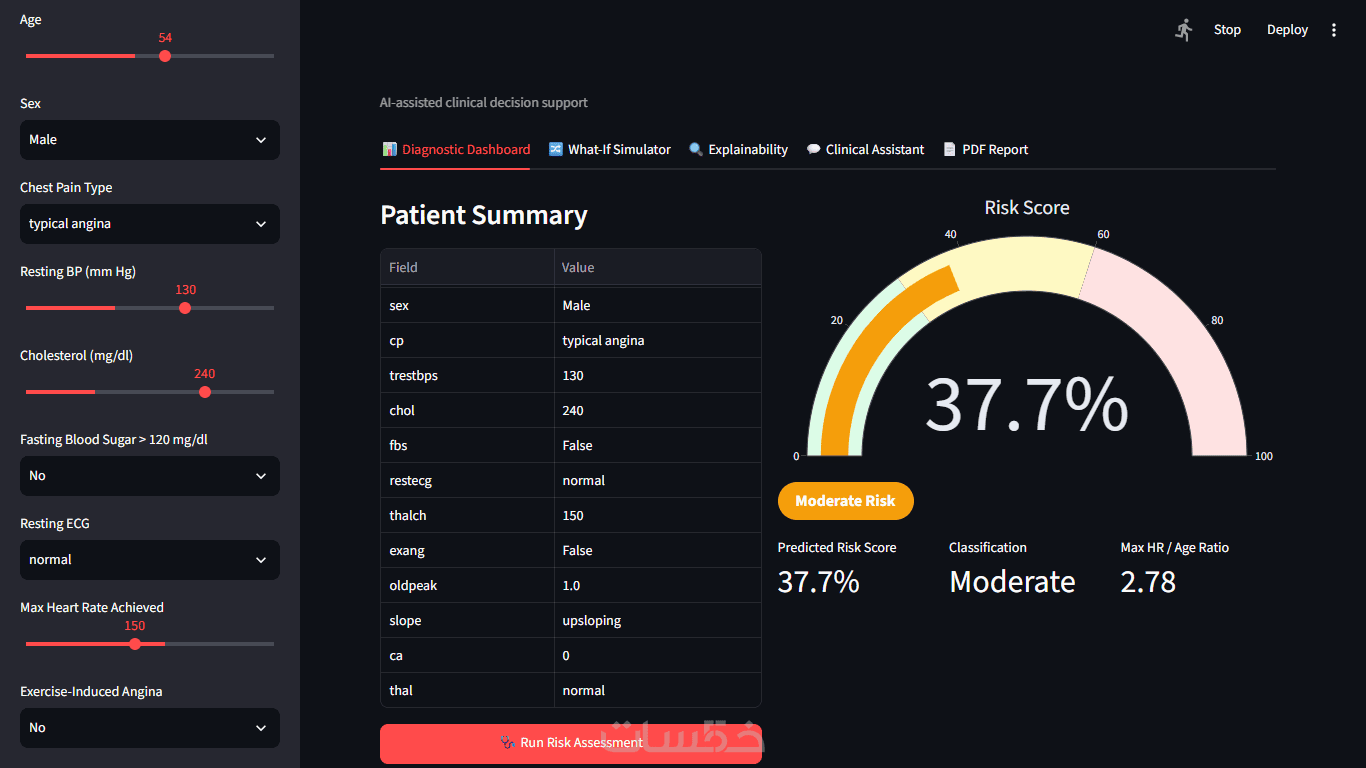The image size is (1366, 768).
Task: Open the Sex dropdown showing Male
Action: pyautogui.click(x=150, y=140)
